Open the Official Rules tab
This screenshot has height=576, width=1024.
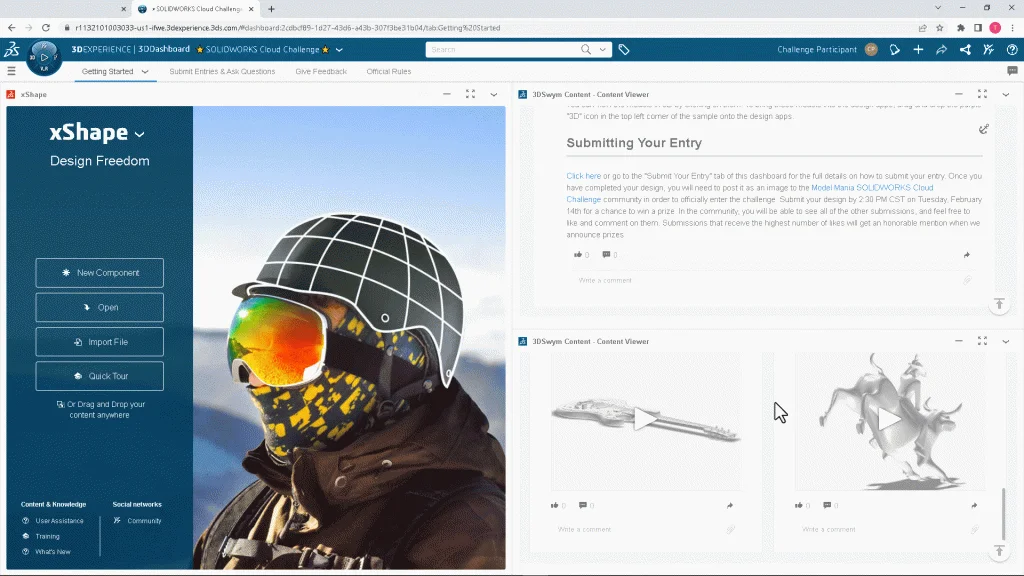pyautogui.click(x=388, y=71)
